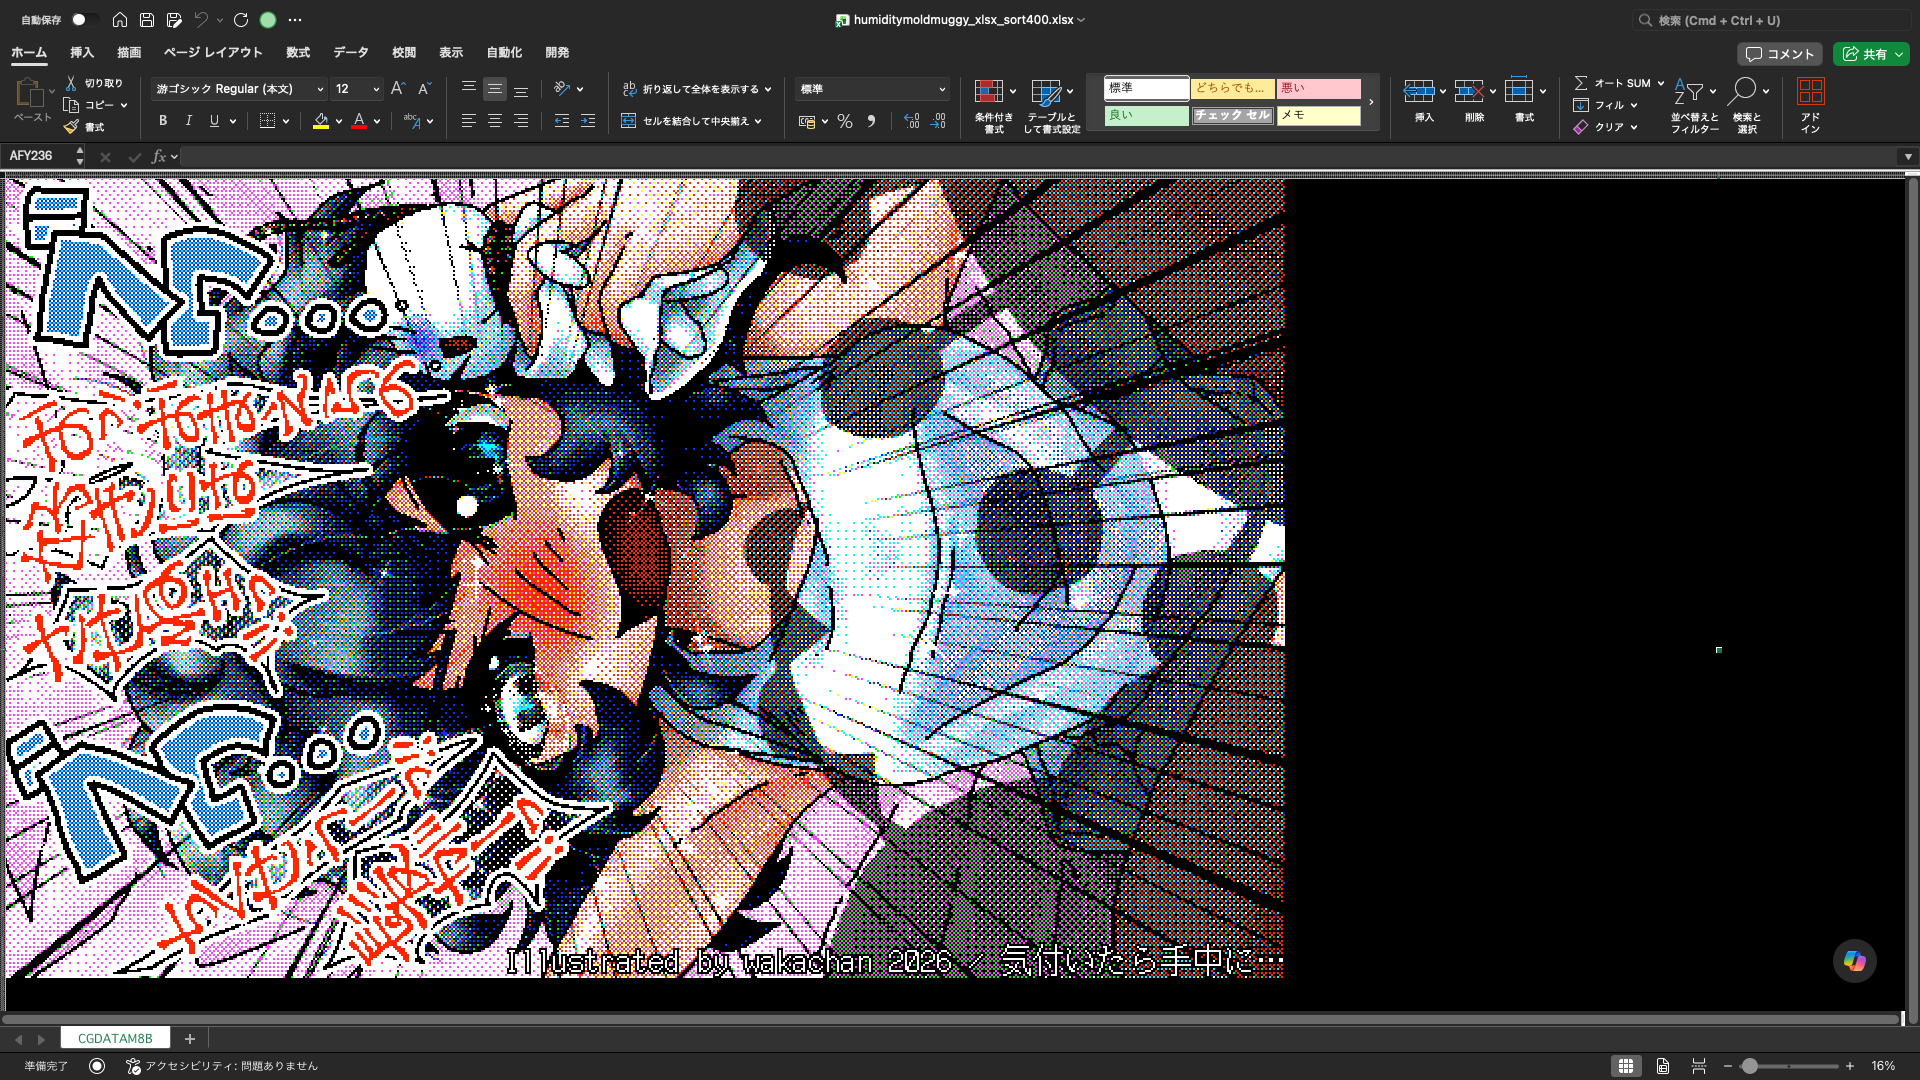Toggle the AutoSave switch

(x=84, y=20)
